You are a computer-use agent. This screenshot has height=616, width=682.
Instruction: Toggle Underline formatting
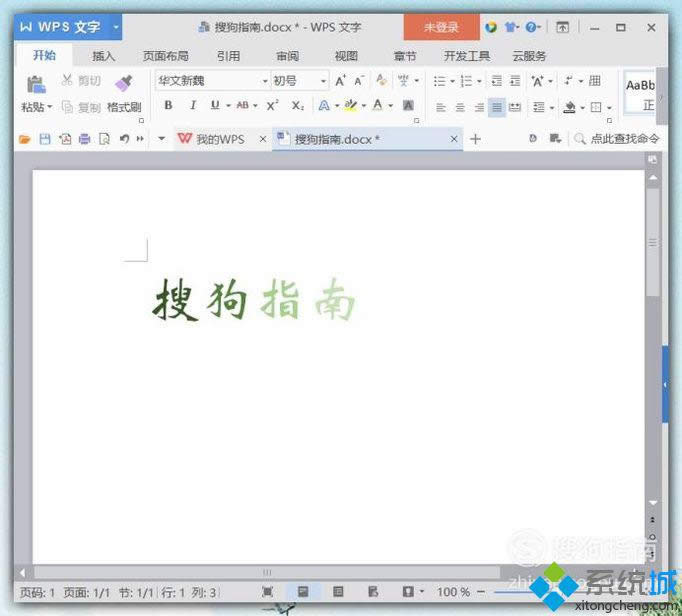pos(215,105)
